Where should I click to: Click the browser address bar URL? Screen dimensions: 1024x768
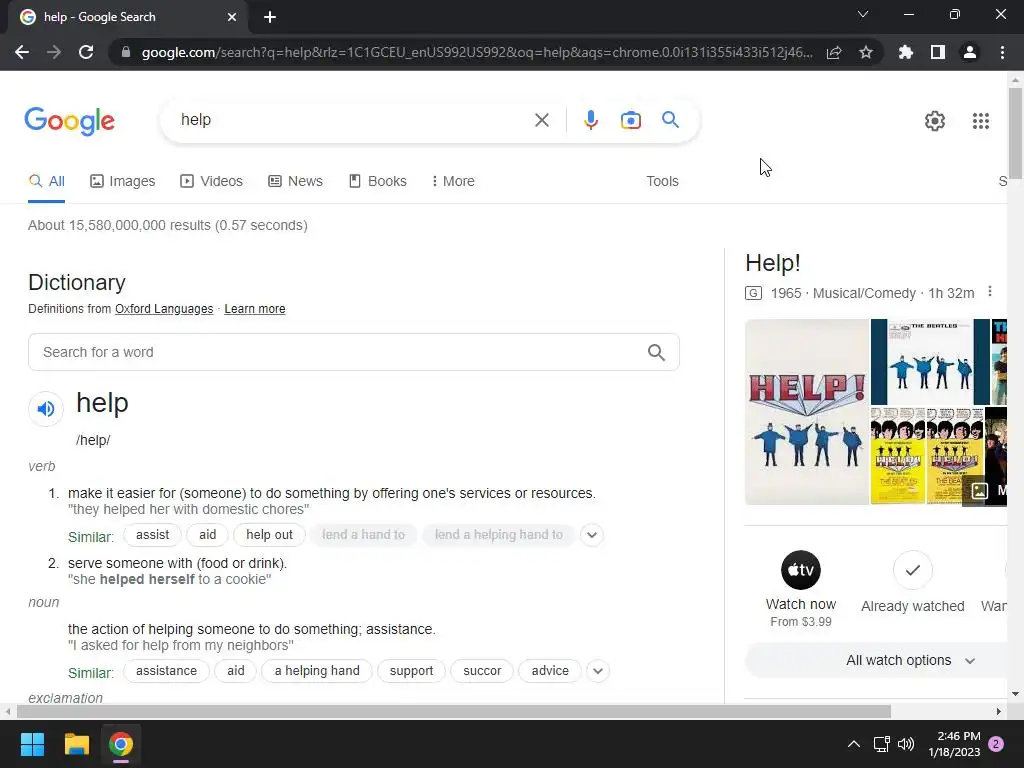point(477,52)
